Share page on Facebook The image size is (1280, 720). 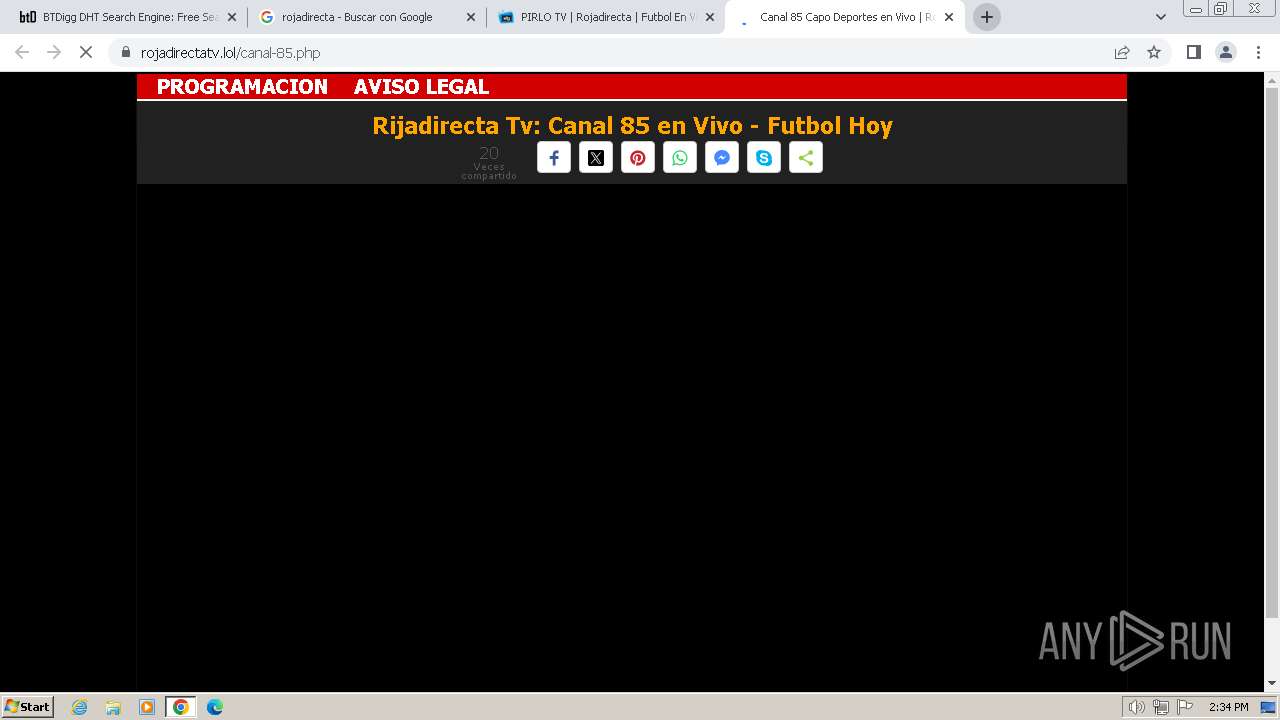(x=554, y=158)
